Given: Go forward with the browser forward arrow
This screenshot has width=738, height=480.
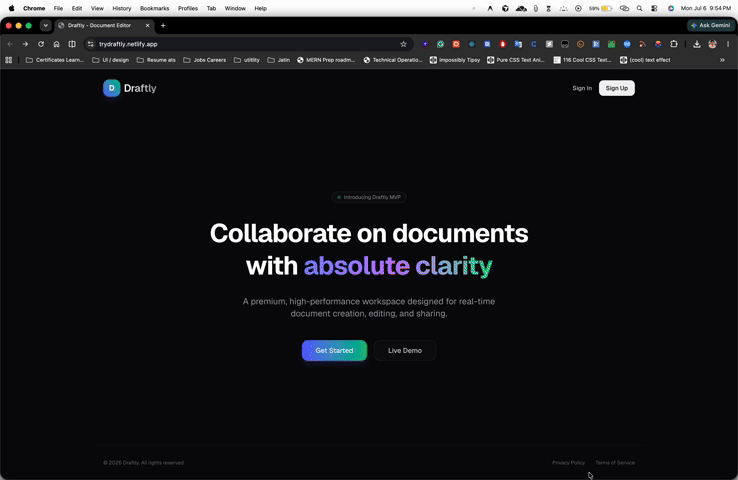Looking at the screenshot, I should (25, 44).
